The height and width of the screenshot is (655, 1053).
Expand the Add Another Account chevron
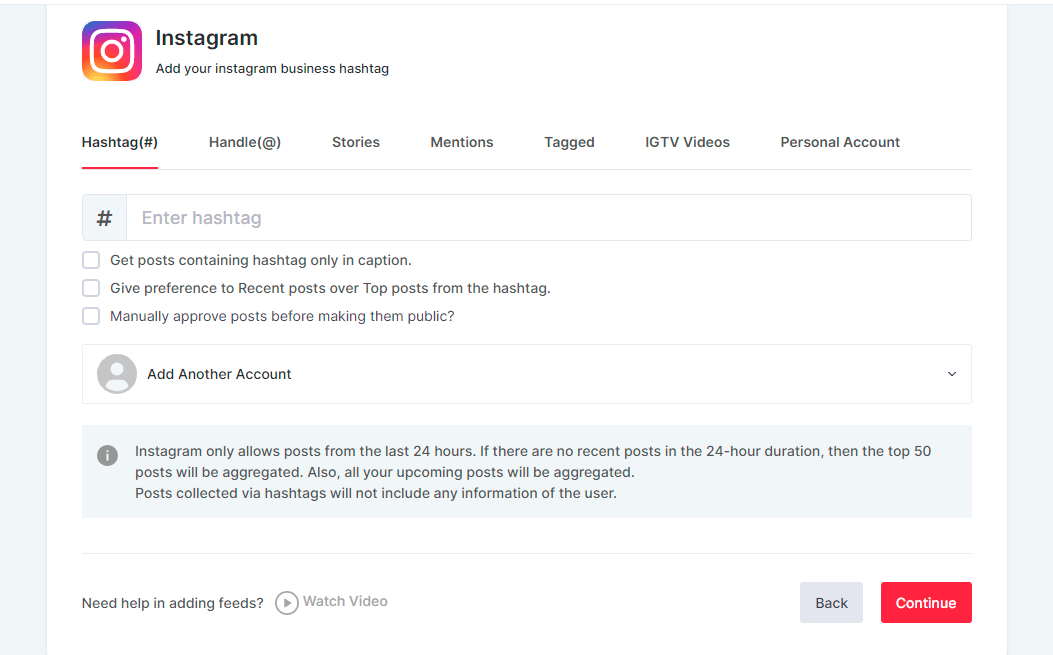951,374
